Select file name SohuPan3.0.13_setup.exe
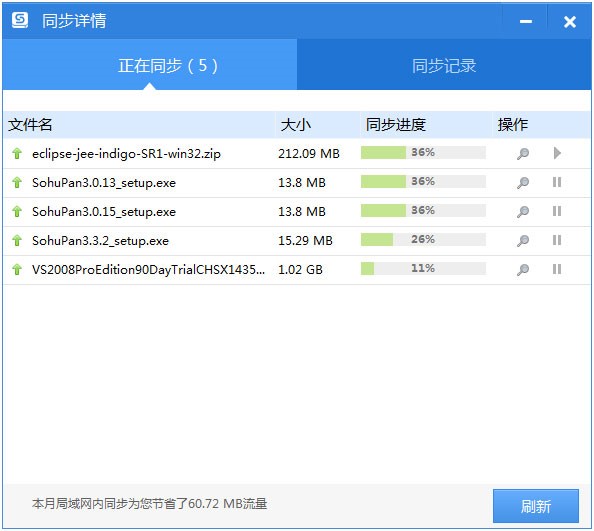 (x=104, y=183)
